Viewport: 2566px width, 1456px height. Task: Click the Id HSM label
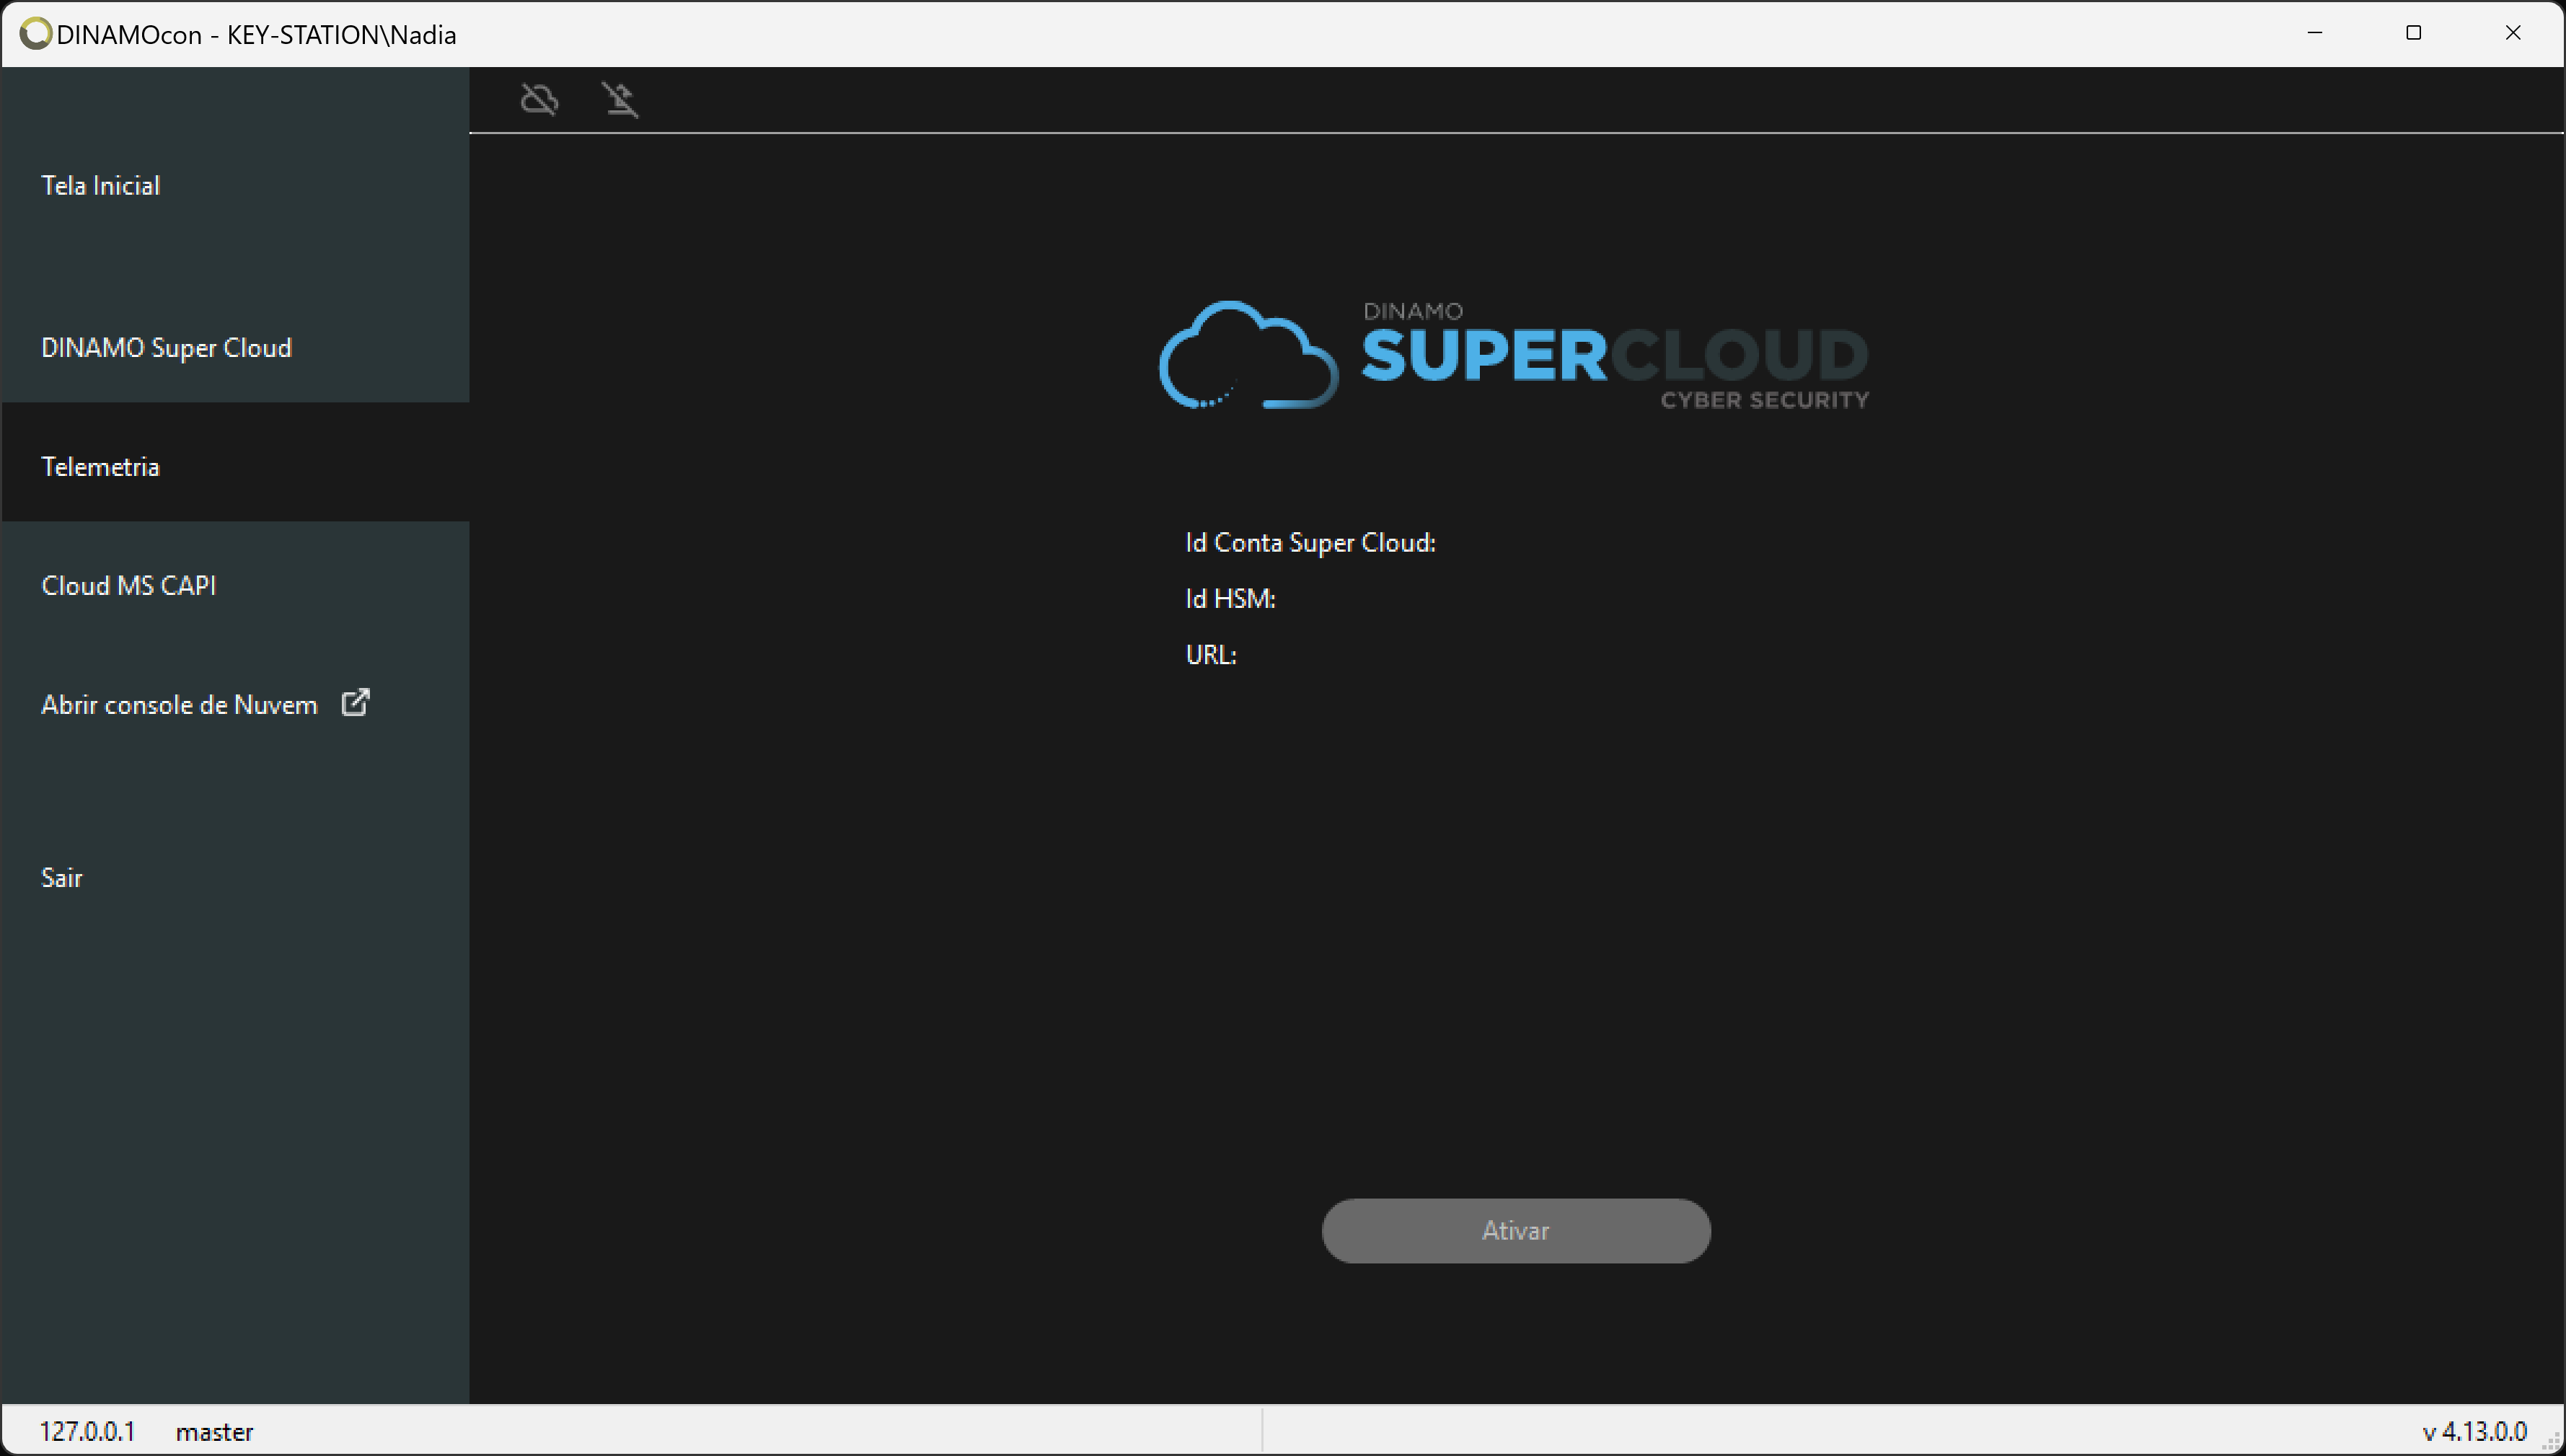click(x=1230, y=598)
